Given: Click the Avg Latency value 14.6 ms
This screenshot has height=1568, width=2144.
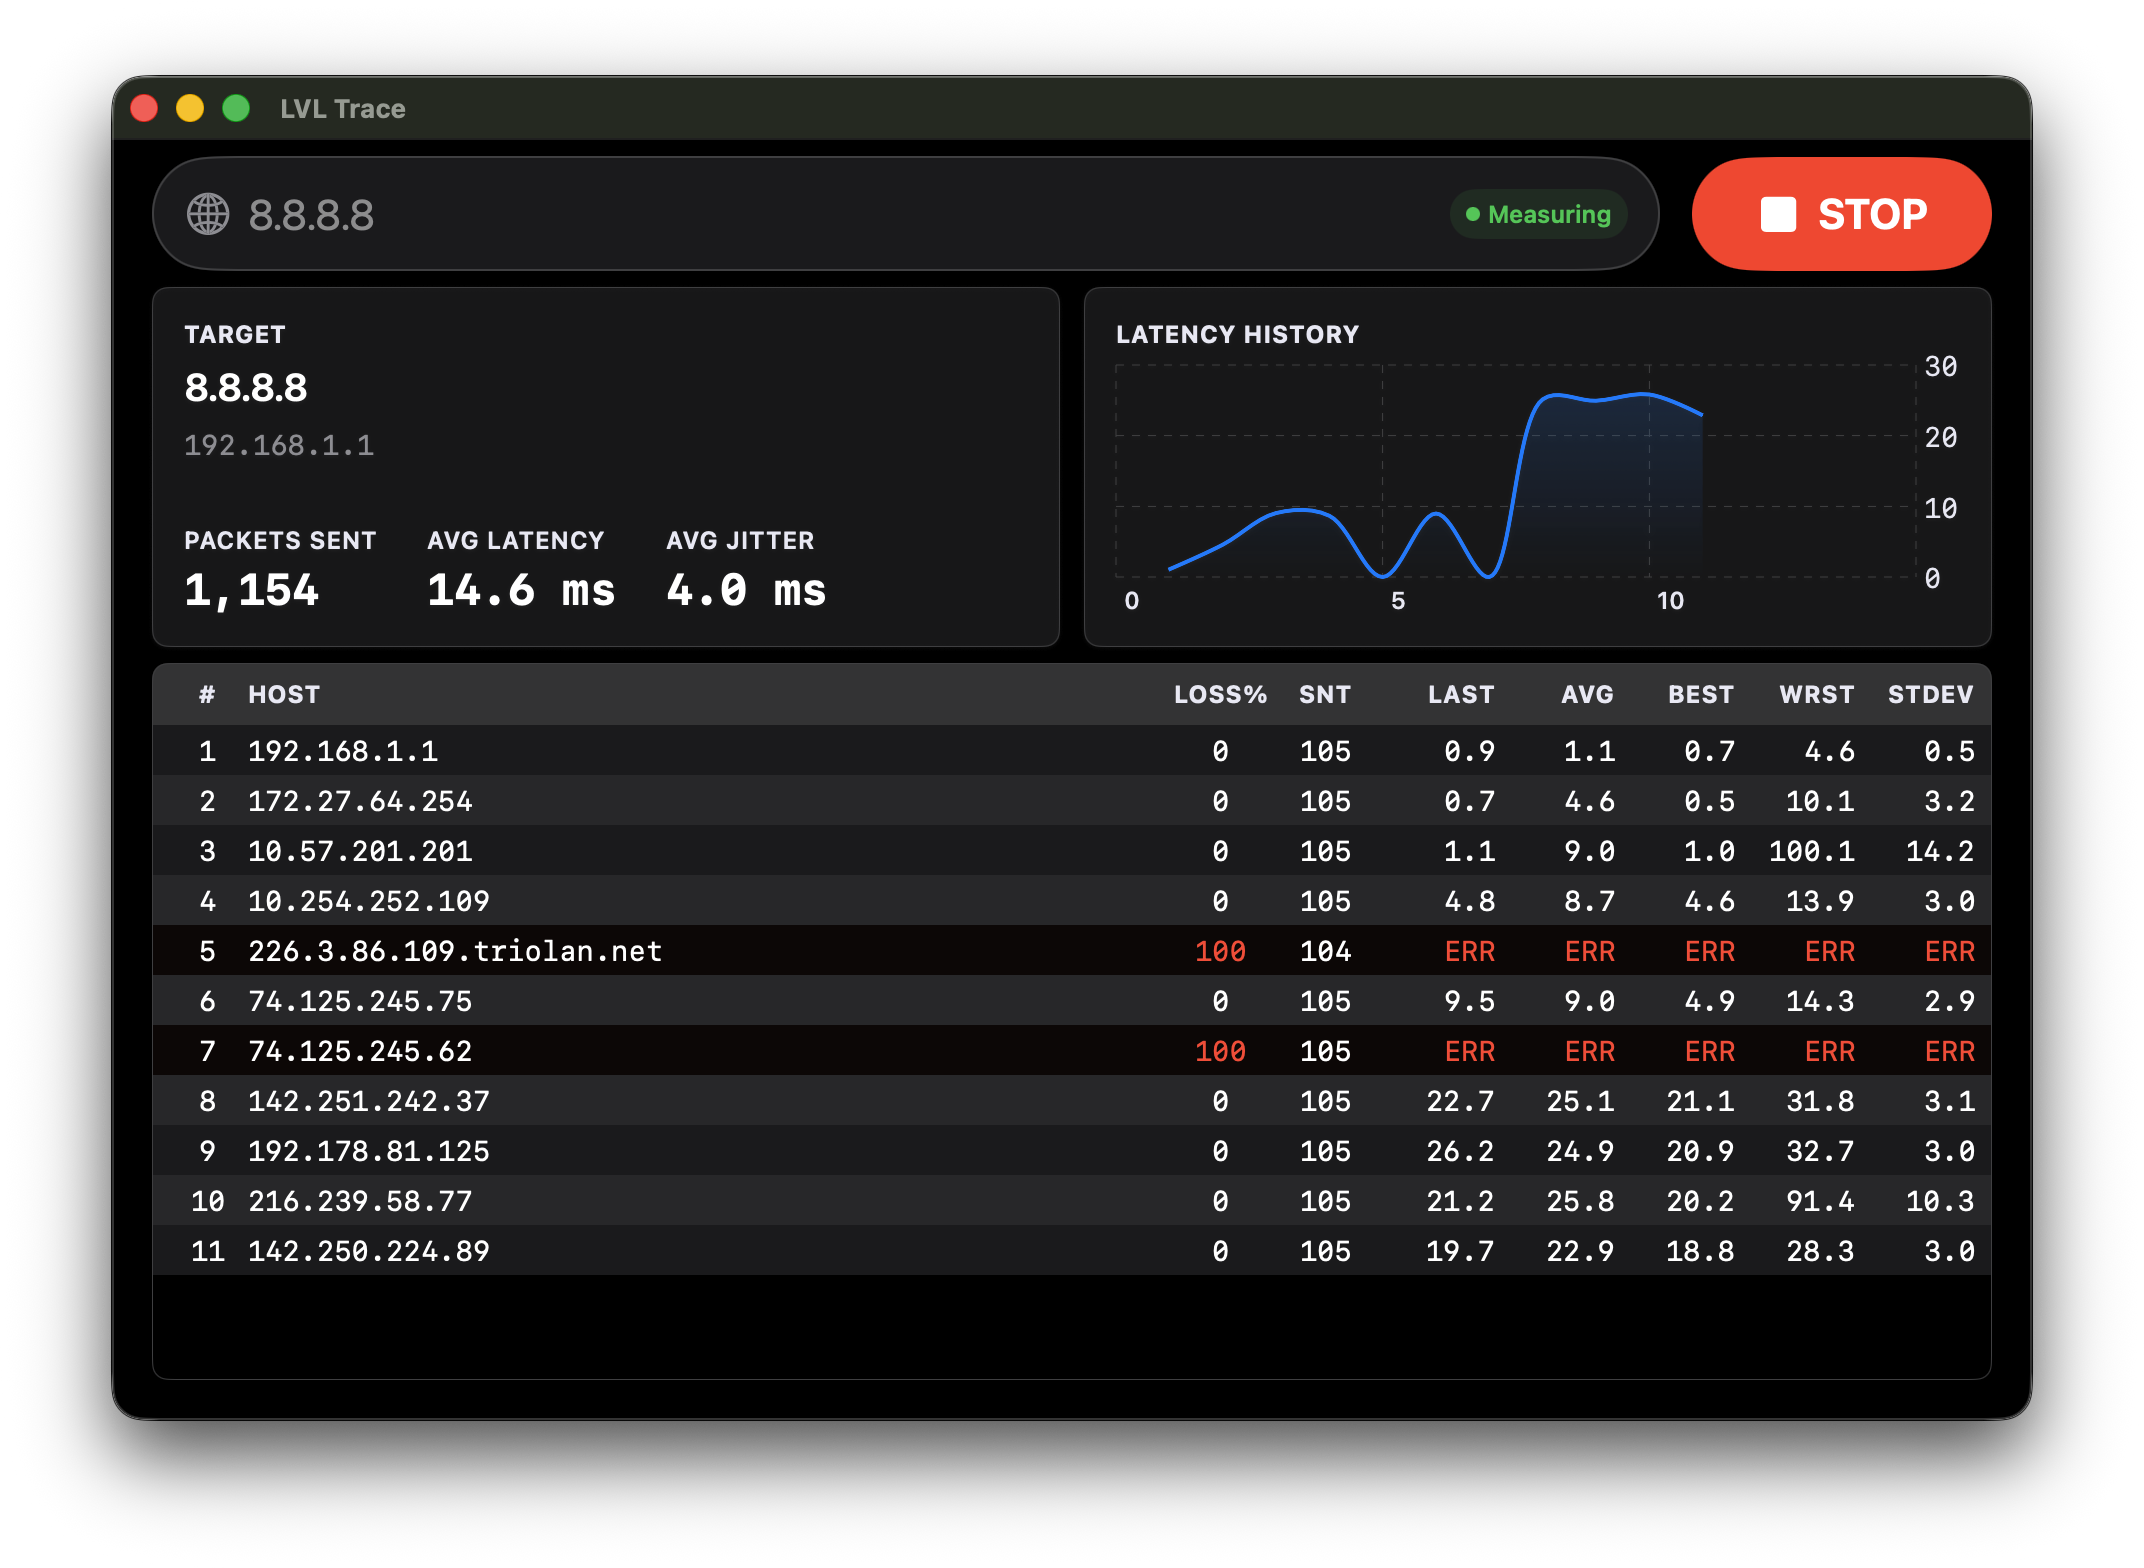Looking at the screenshot, I should point(520,590).
